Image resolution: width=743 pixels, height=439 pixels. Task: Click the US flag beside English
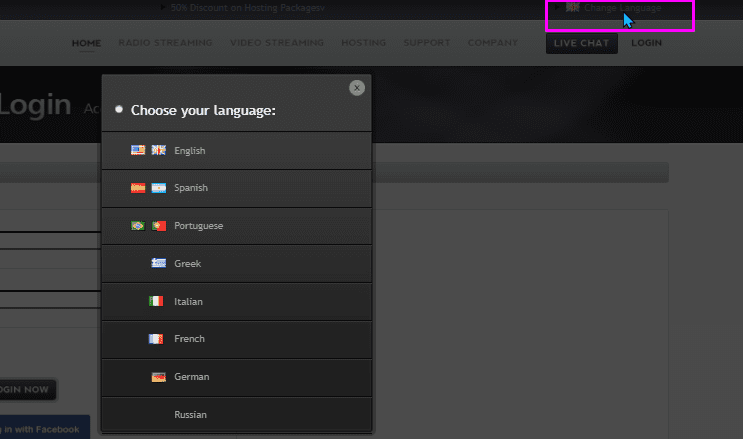tap(138, 151)
